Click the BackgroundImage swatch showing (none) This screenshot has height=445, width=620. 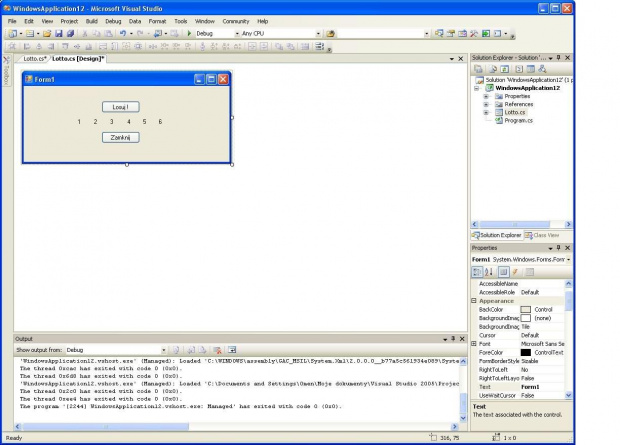tap(525, 318)
